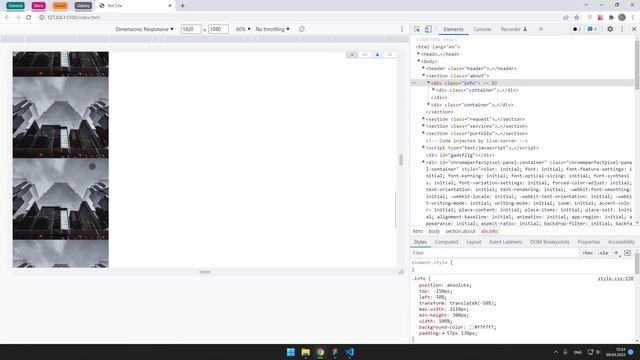Switch to the Console tab

pos(482,29)
